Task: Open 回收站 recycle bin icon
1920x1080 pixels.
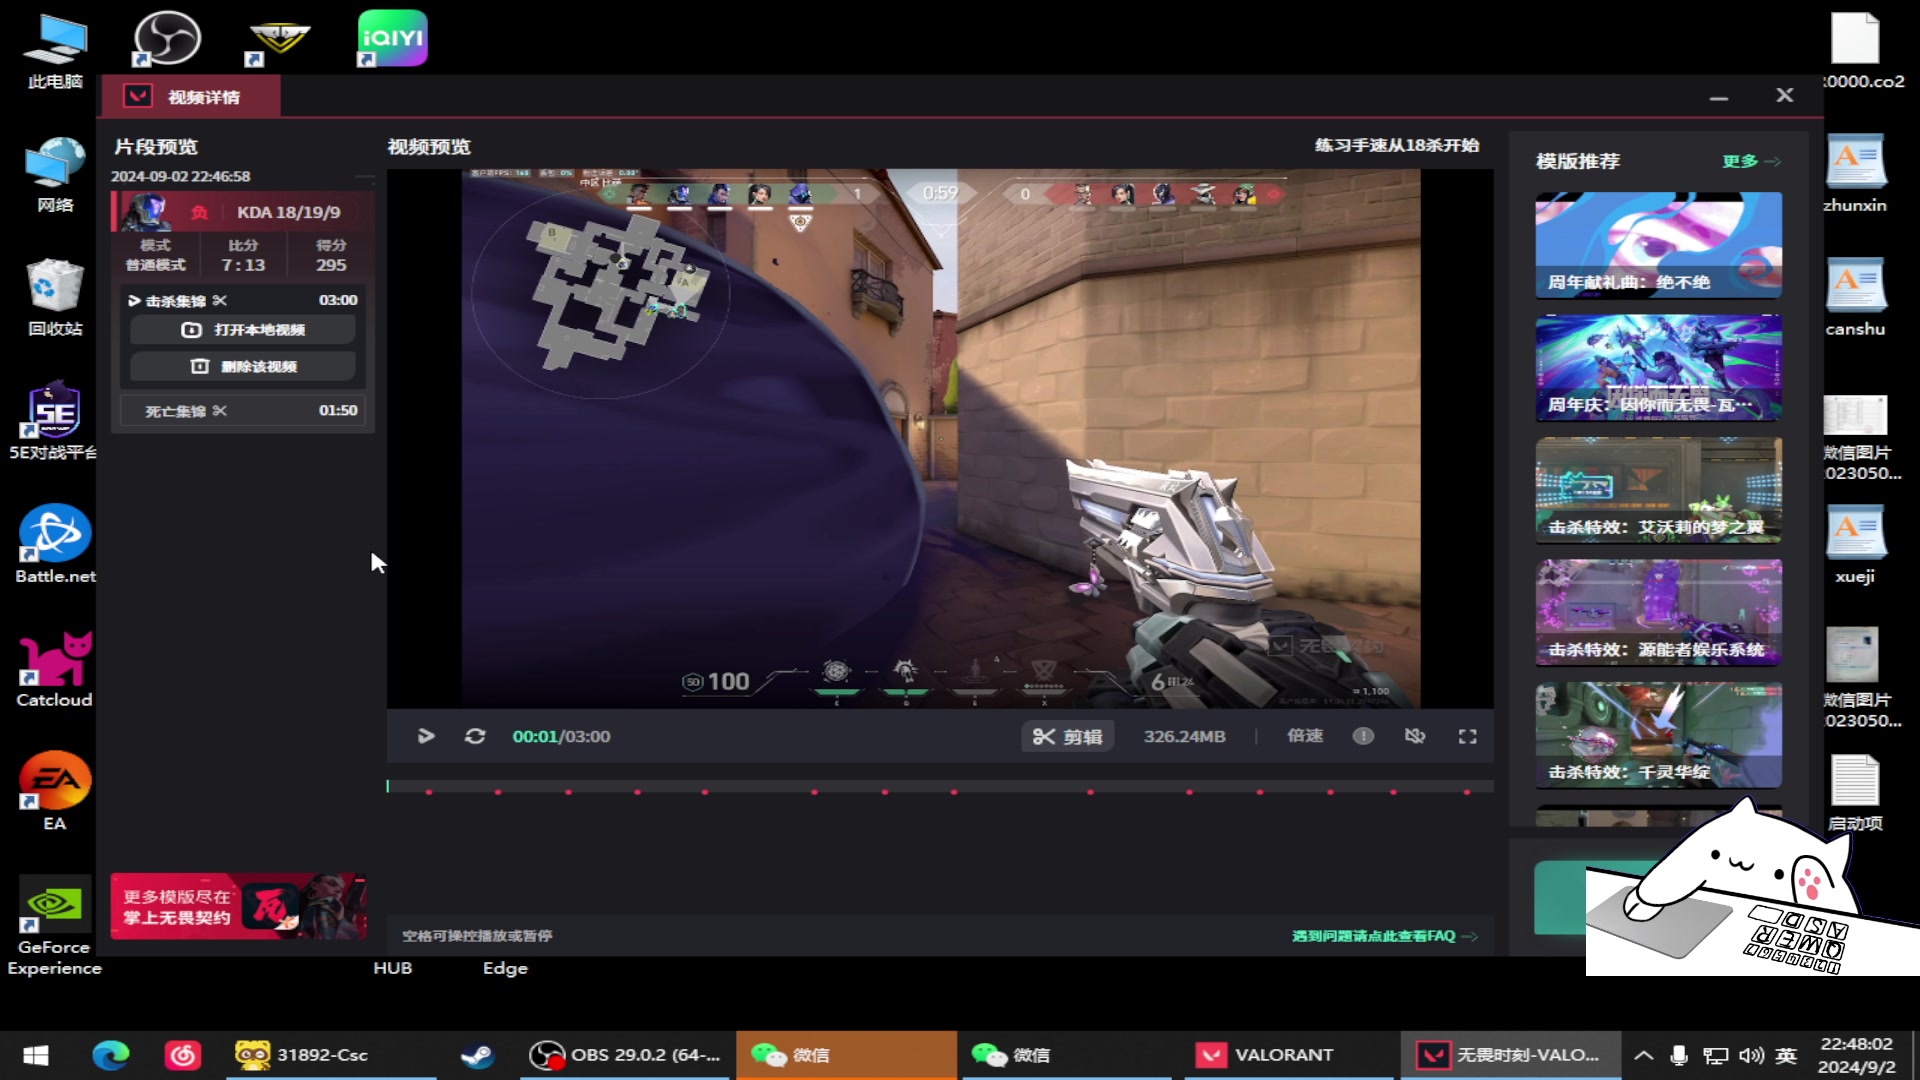Action: (55, 298)
